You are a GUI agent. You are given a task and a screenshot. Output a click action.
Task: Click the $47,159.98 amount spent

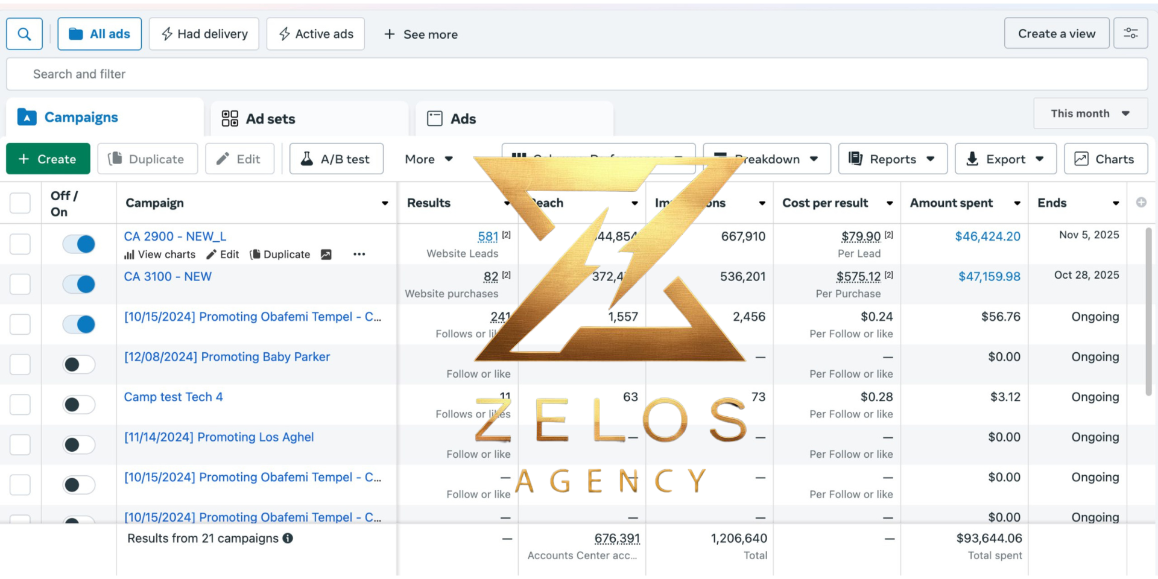pyautogui.click(x=990, y=276)
